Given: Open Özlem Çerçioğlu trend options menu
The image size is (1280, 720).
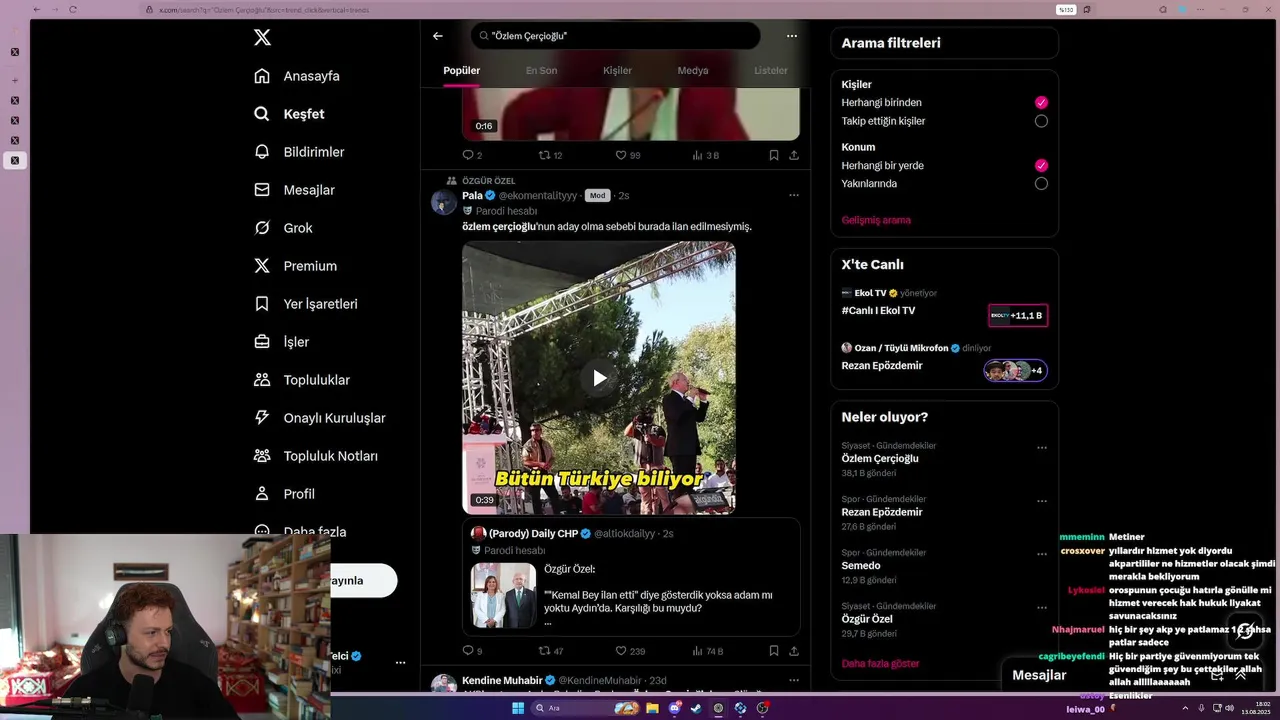Looking at the screenshot, I should point(1042,448).
